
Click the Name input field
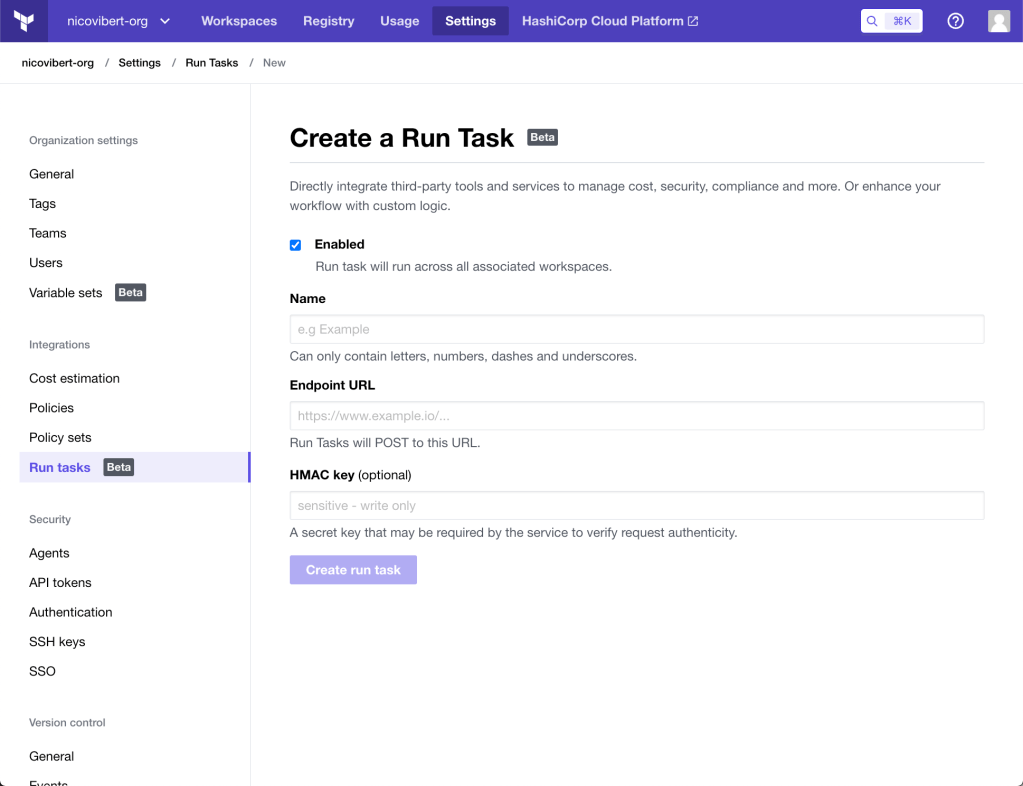click(x=636, y=329)
